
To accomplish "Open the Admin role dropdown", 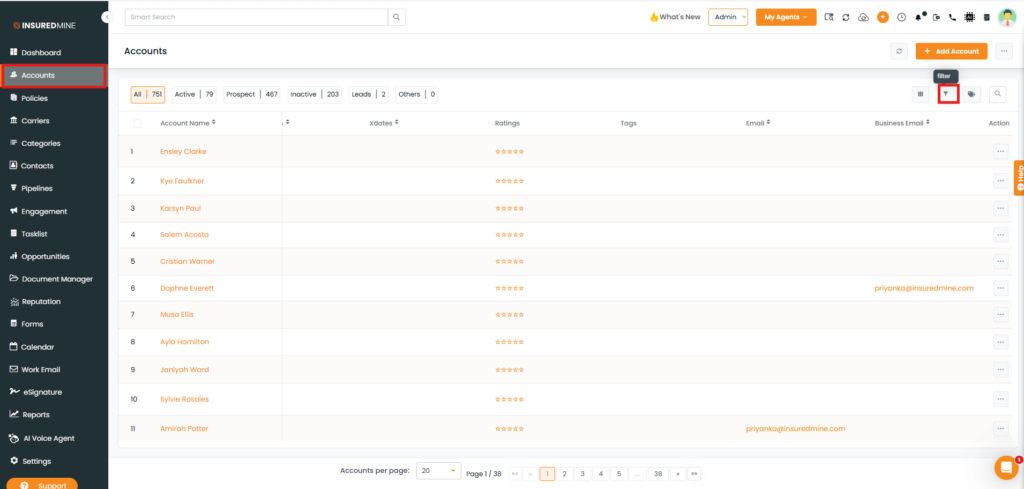I will click(728, 17).
